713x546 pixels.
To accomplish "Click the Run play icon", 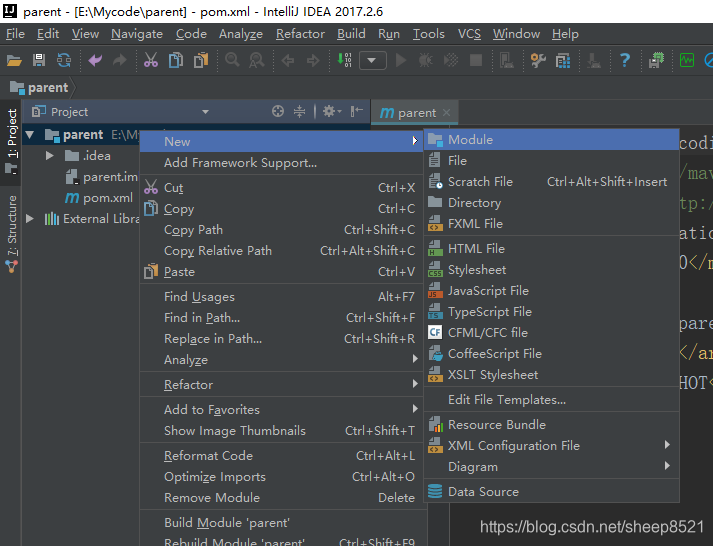I will 401,60.
